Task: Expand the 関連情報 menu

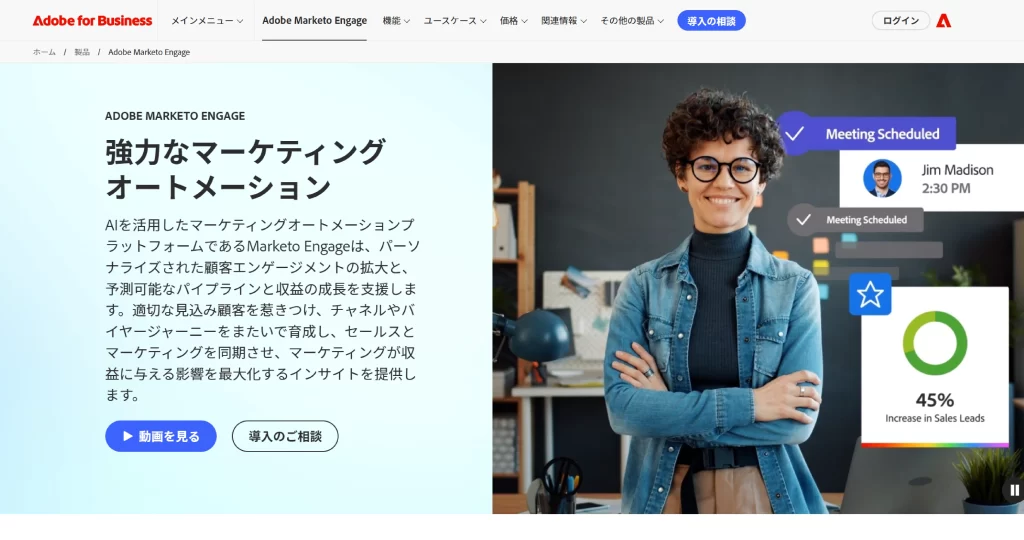Action: (564, 21)
